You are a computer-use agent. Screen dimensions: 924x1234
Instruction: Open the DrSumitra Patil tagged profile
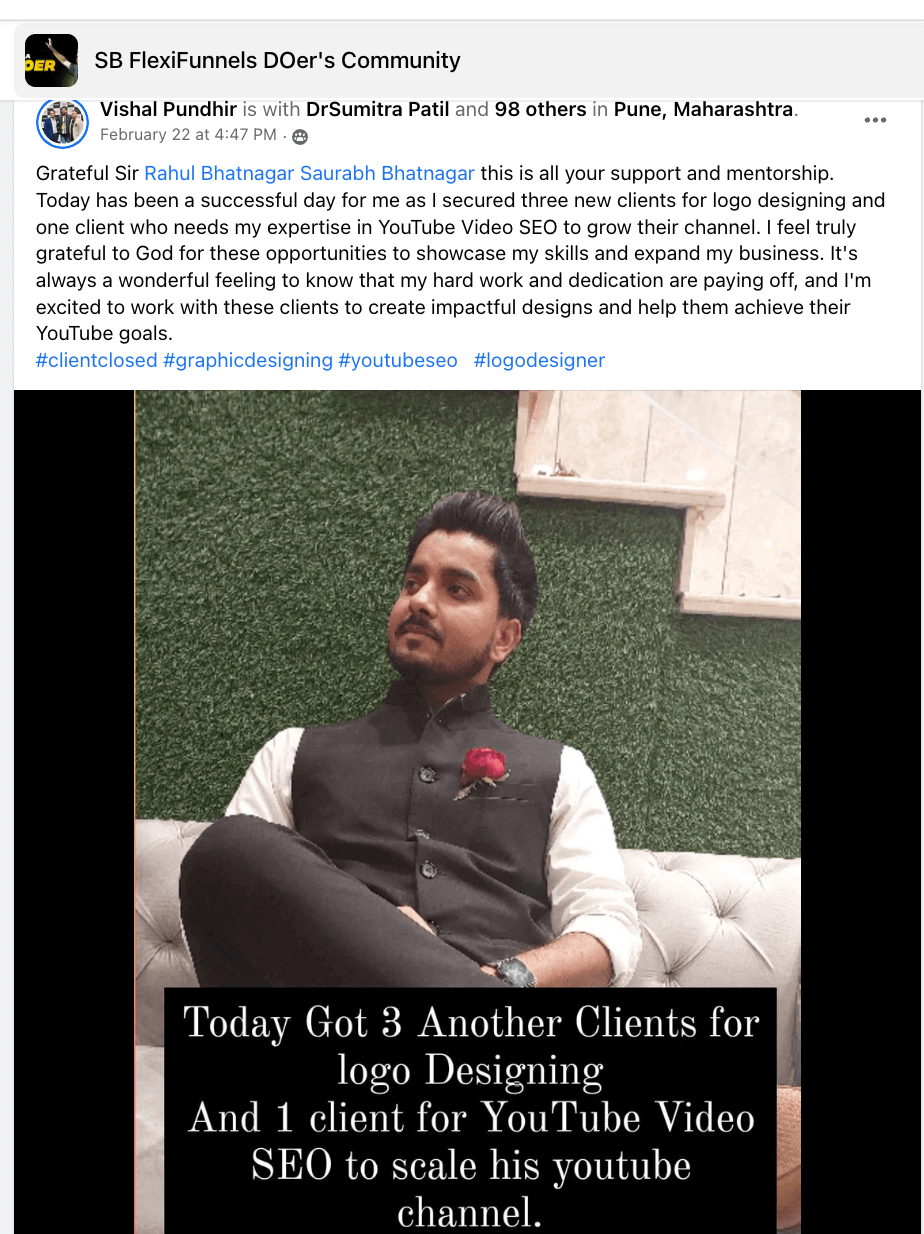pyautogui.click(x=377, y=109)
